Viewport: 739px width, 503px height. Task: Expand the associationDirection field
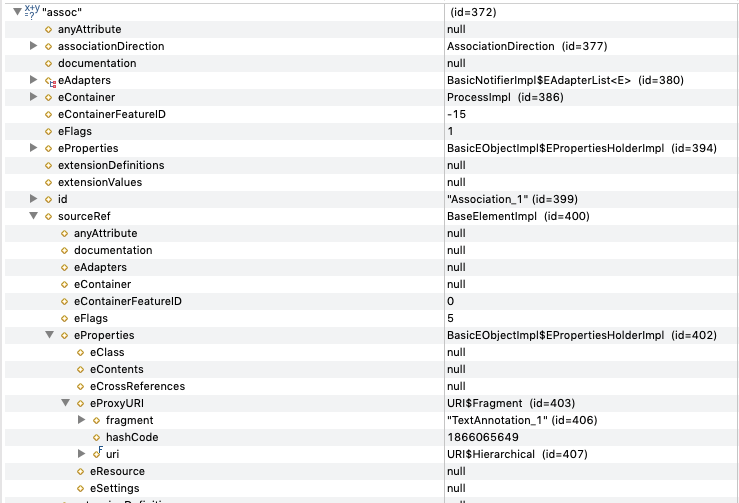tap(33, 46)
